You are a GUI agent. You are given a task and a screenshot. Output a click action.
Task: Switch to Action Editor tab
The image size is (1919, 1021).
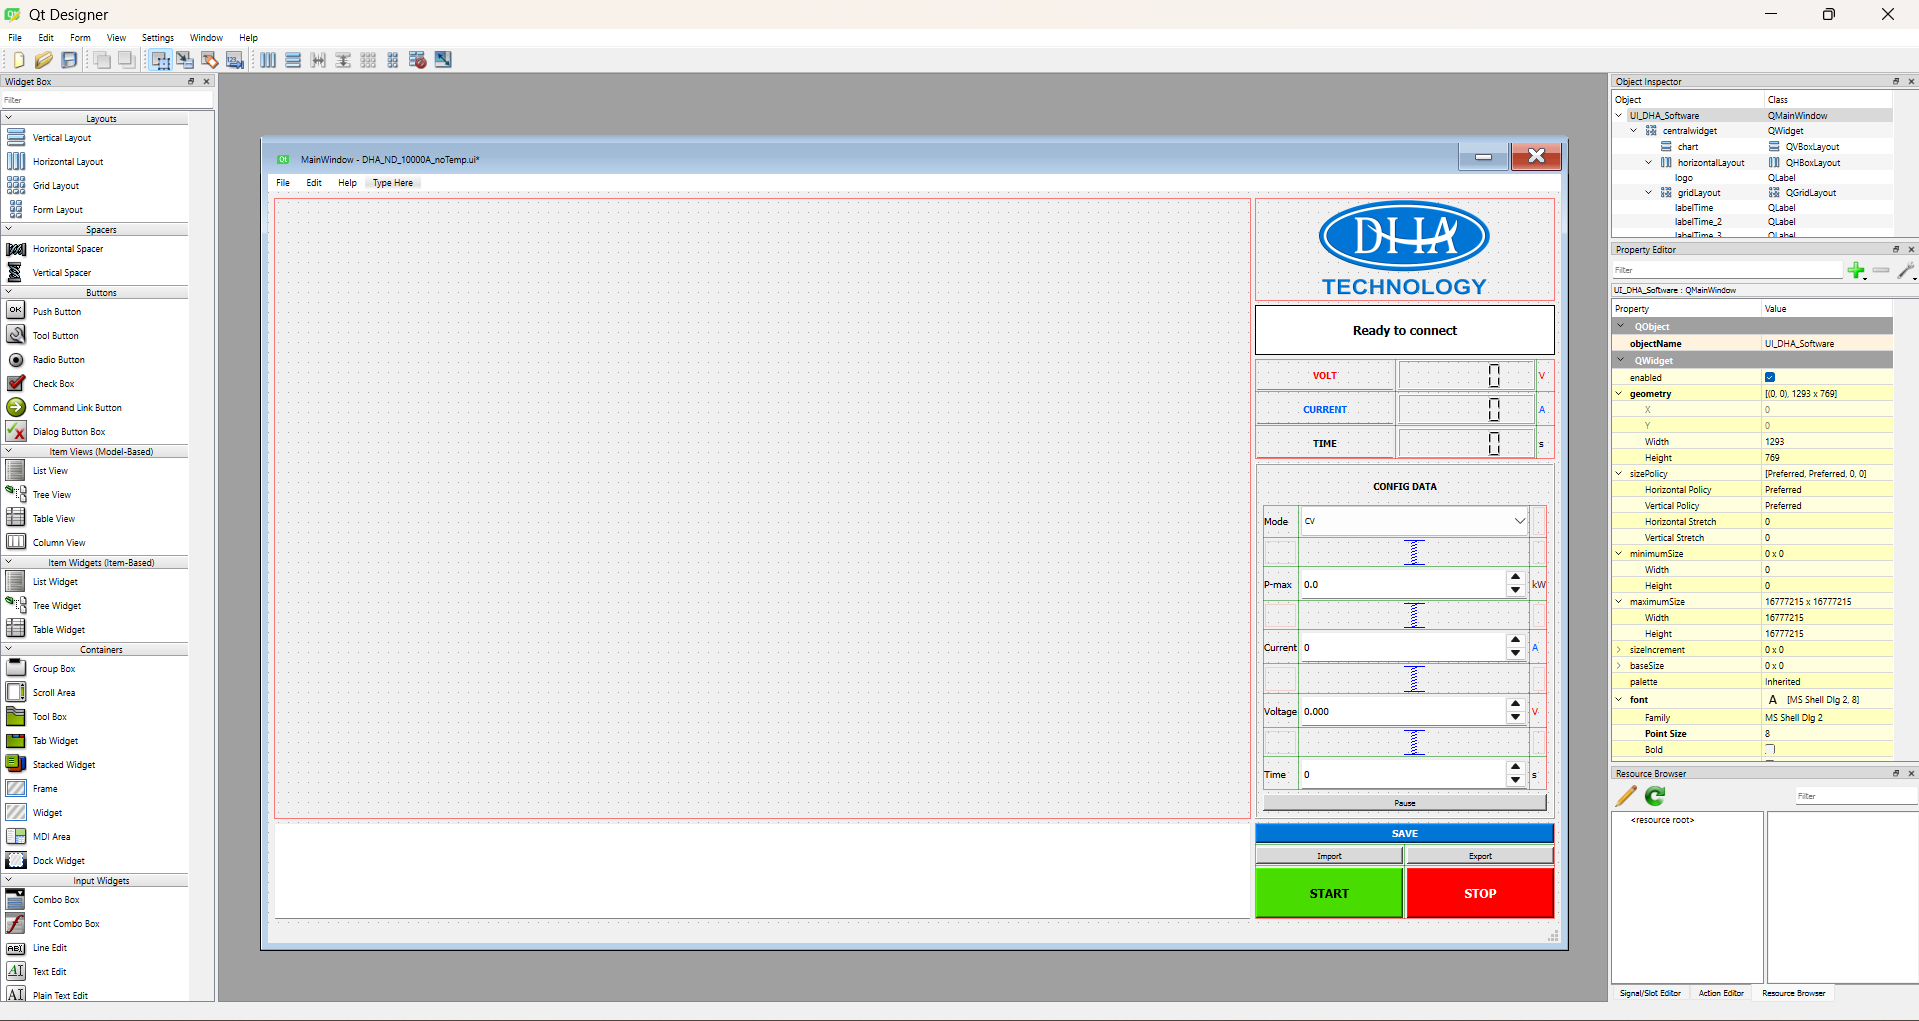pyautogui.click(x=1721, y=994)
